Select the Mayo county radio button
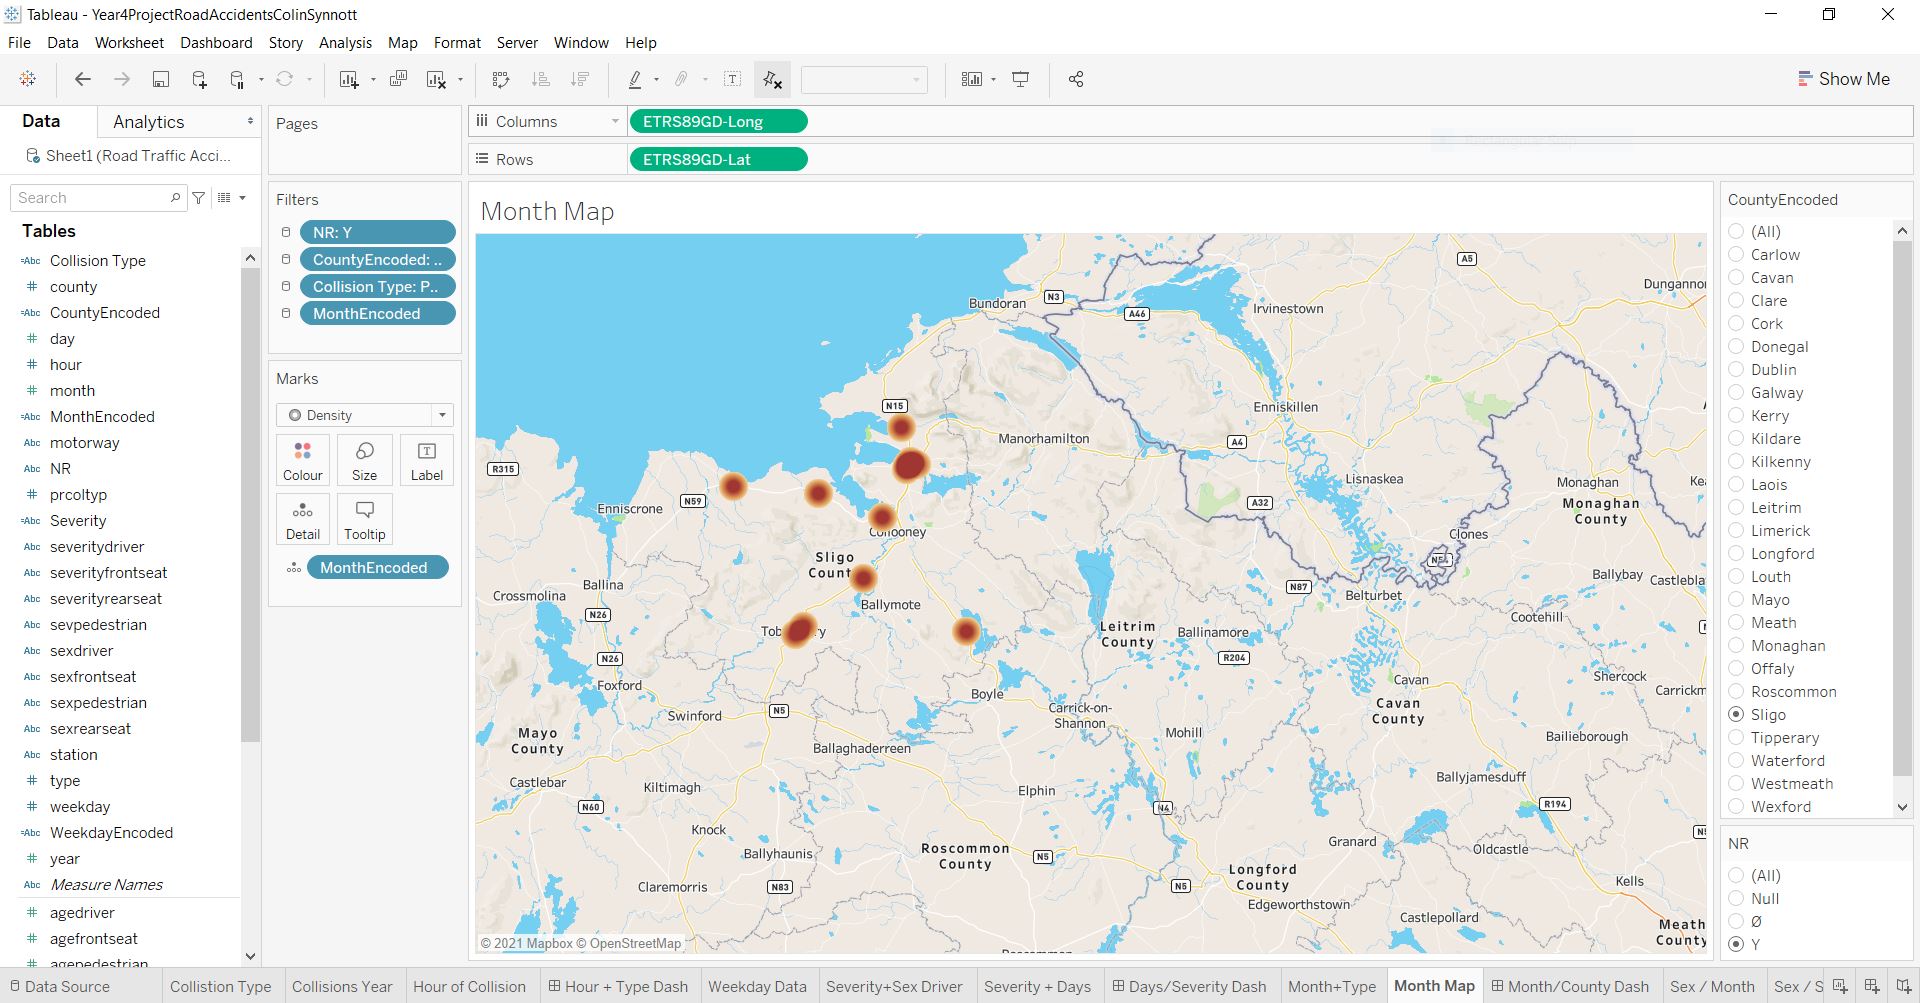This screenshot has width=1920, height=1003. pyautogui.click(x=1736, y=600)
